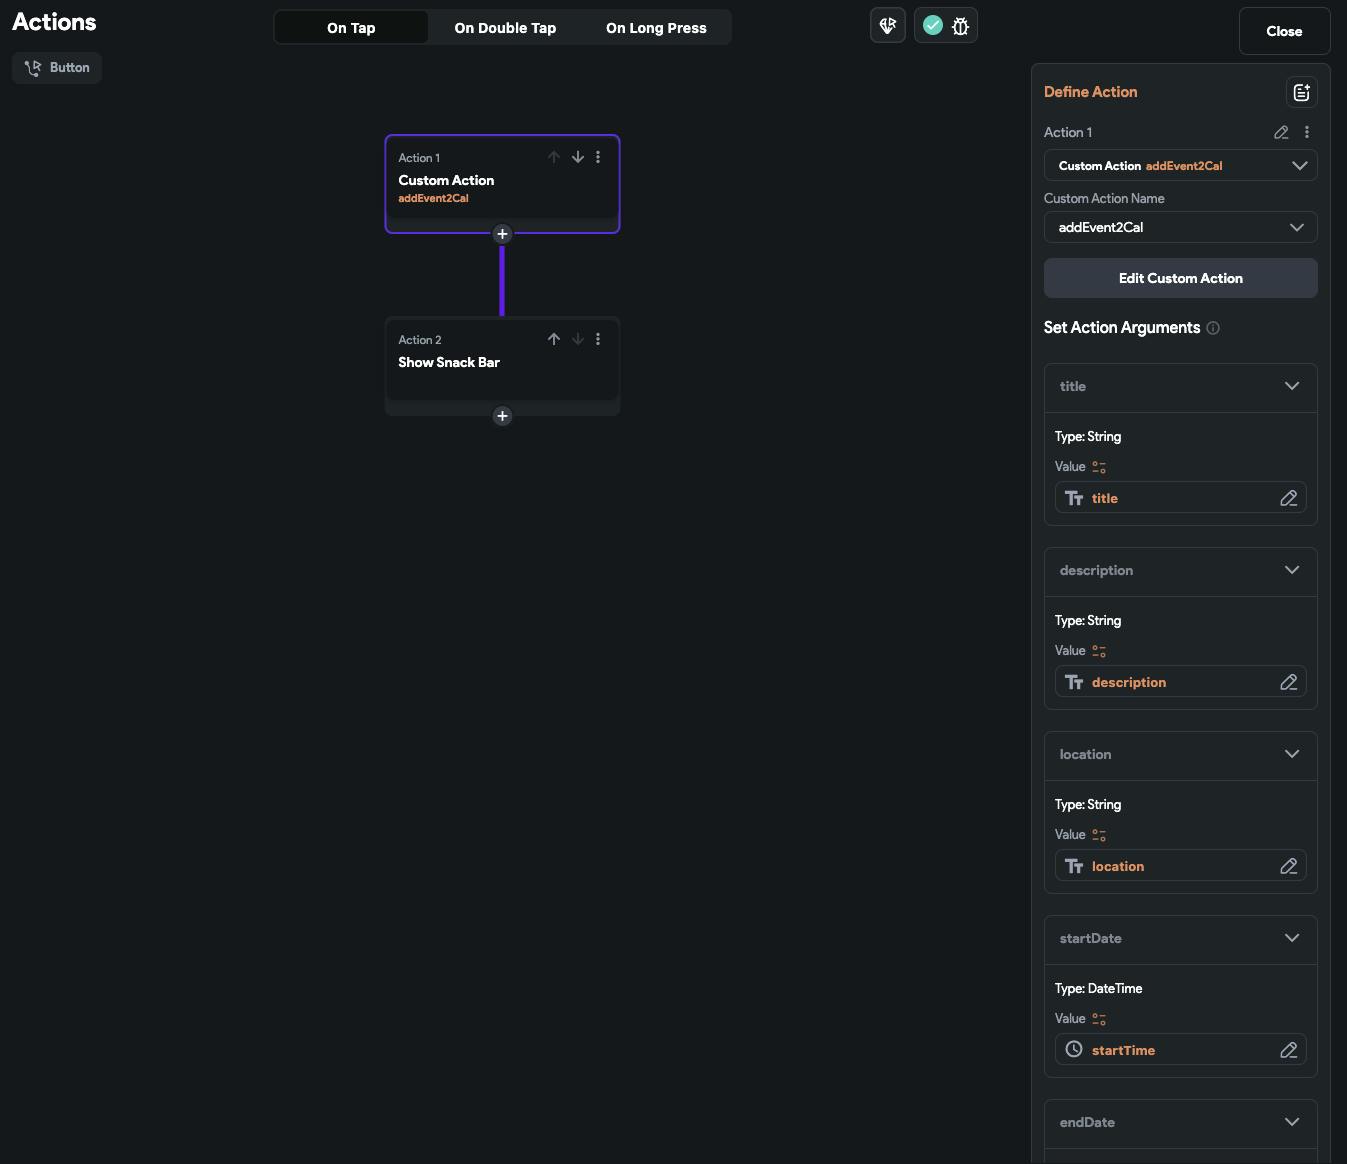Click the debug bug icon
This screenshot has width=1347, height=1164.
coord(961,26)
